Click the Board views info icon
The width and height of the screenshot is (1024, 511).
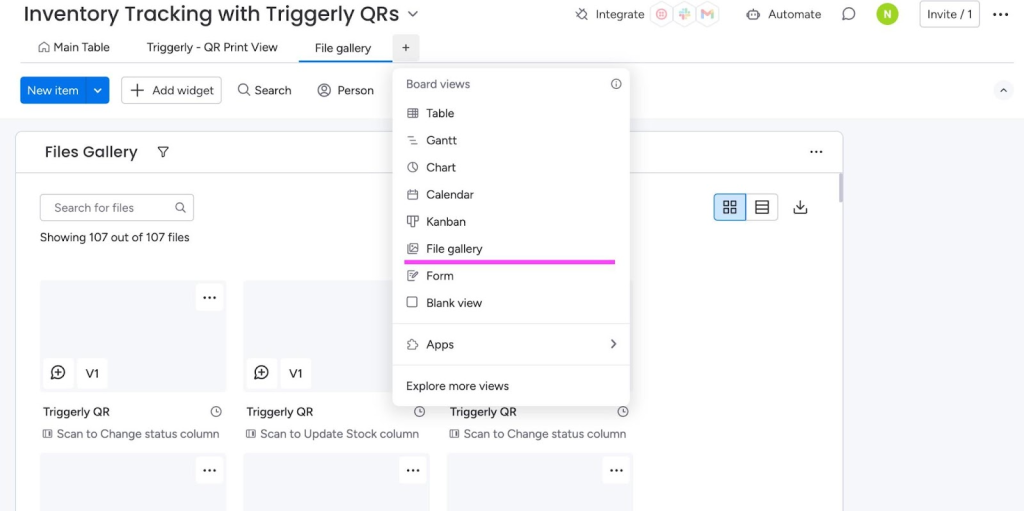pos(616,84)
